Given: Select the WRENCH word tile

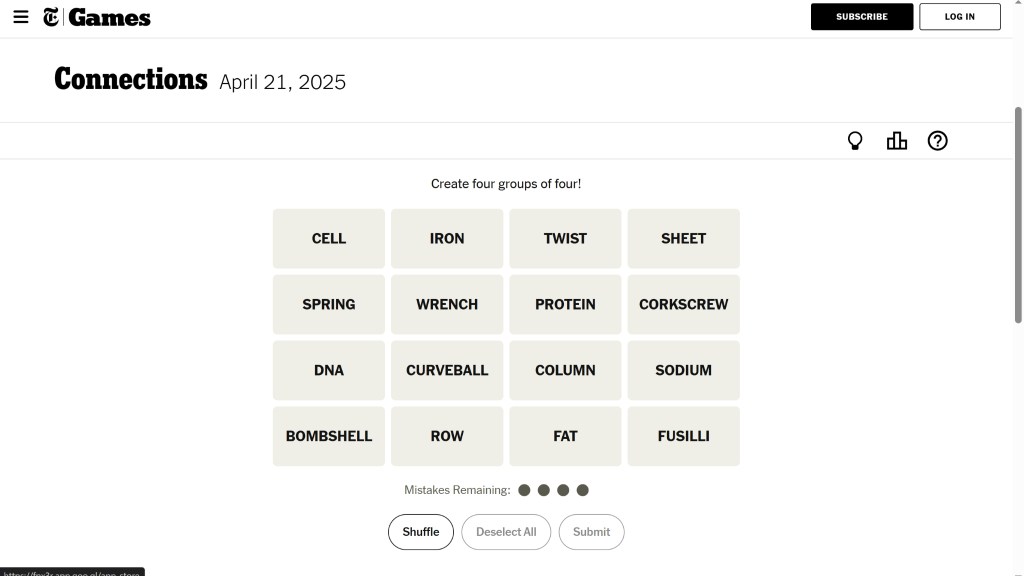Looking at the screenshot, I should (447, 304).
